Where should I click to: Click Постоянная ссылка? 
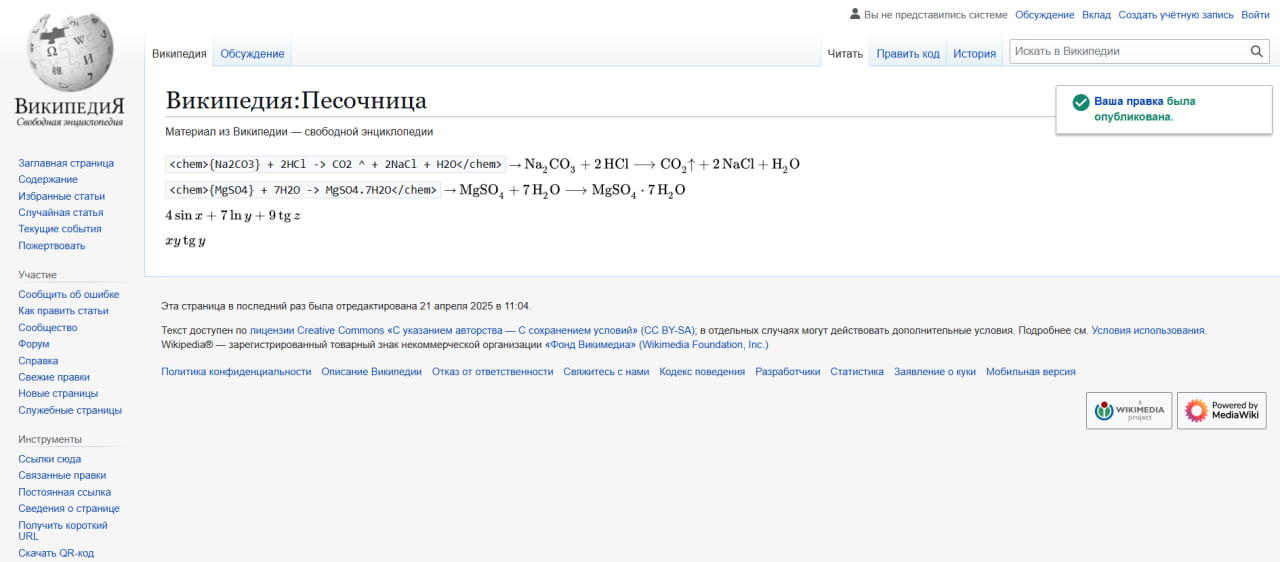(64, 492)
